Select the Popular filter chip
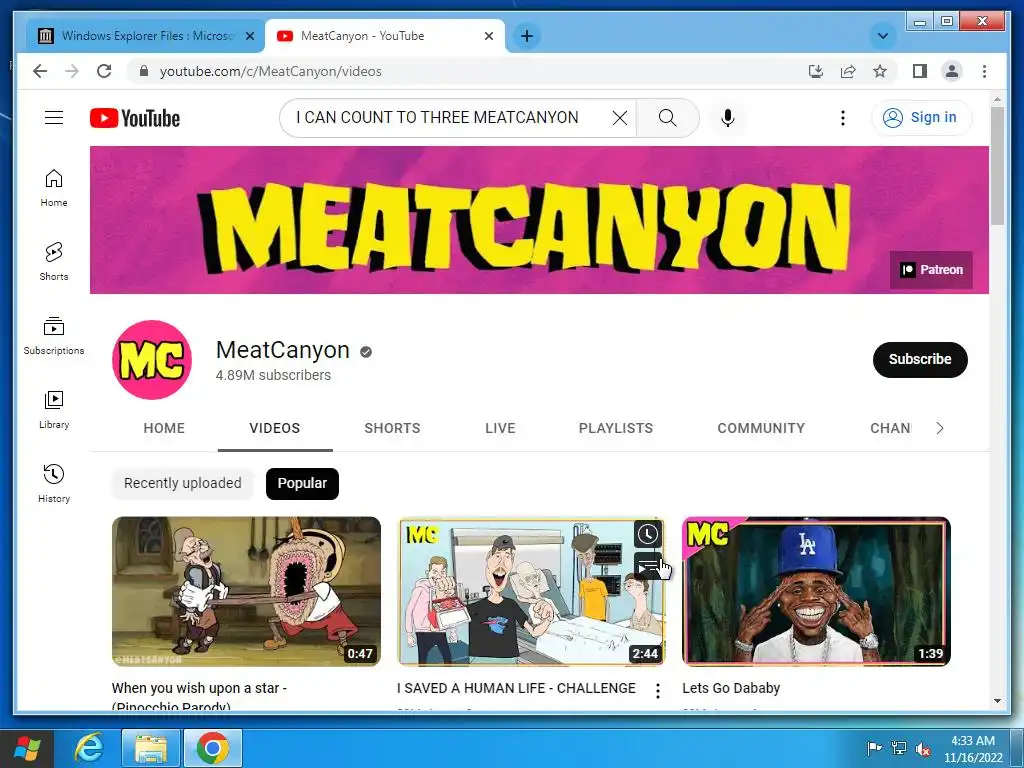Image resolution: width=1024 pixels, height=768 pixels. [302, 483]
